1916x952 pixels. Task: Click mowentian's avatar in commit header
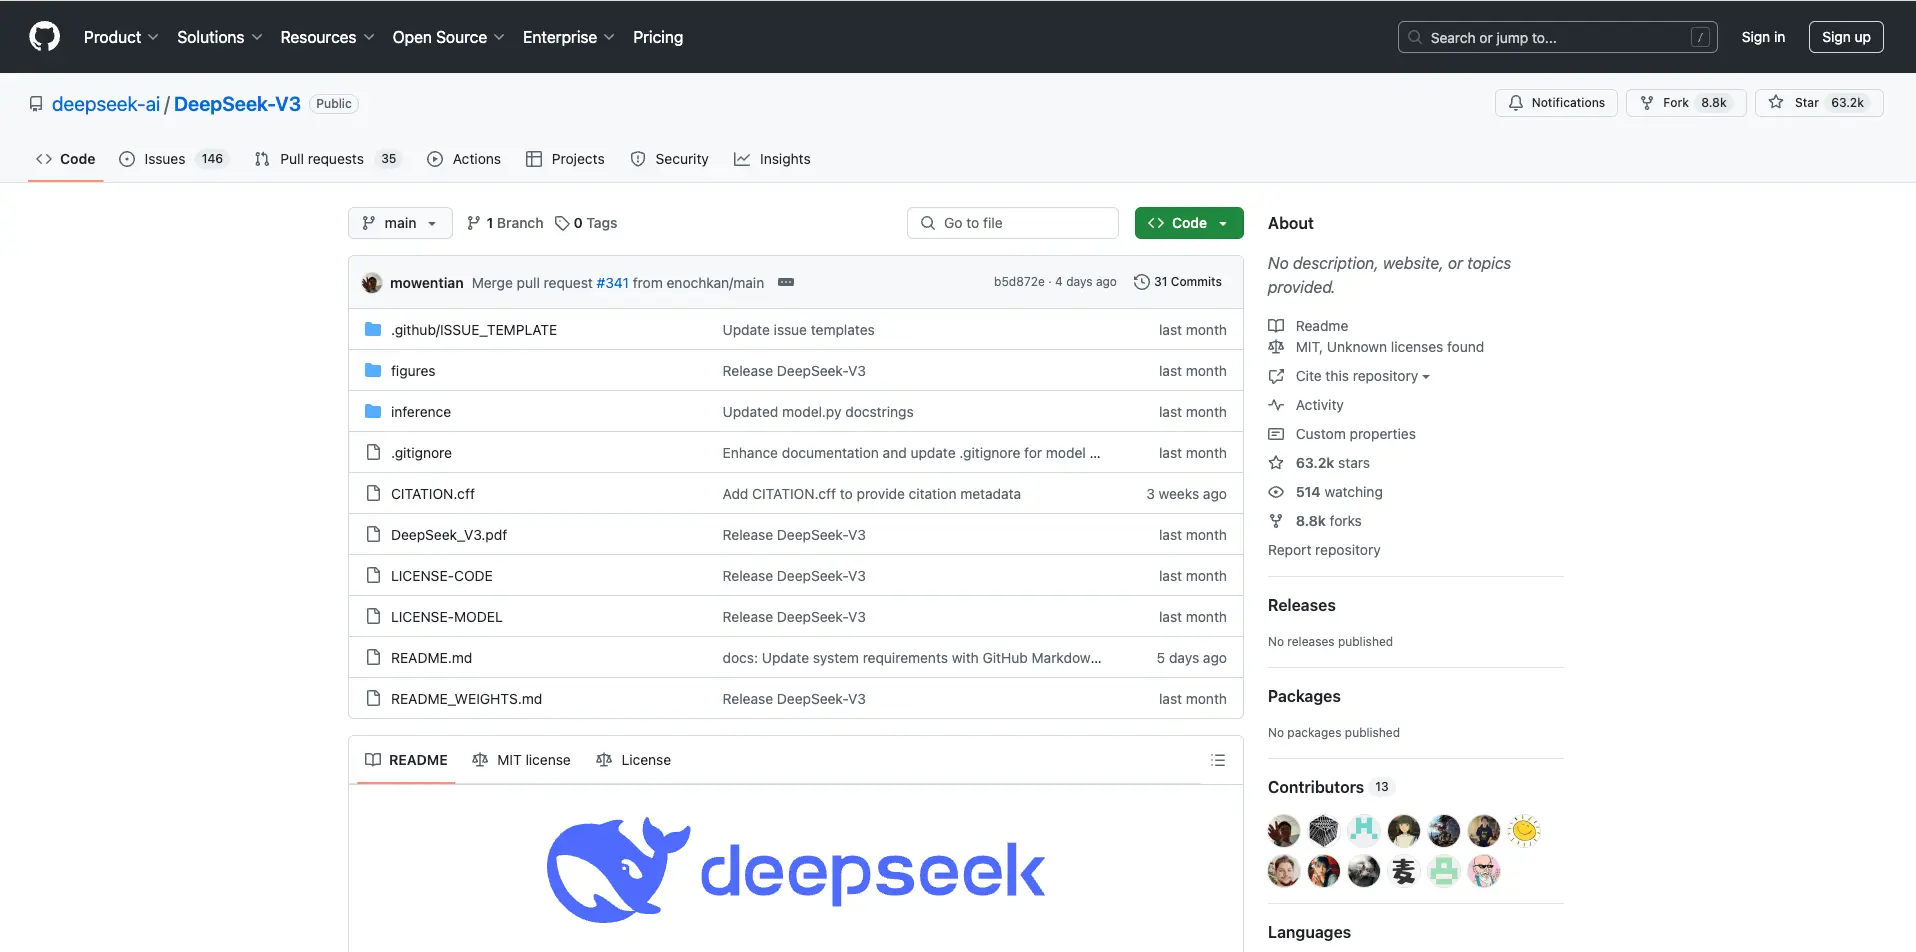click(372, 283)
